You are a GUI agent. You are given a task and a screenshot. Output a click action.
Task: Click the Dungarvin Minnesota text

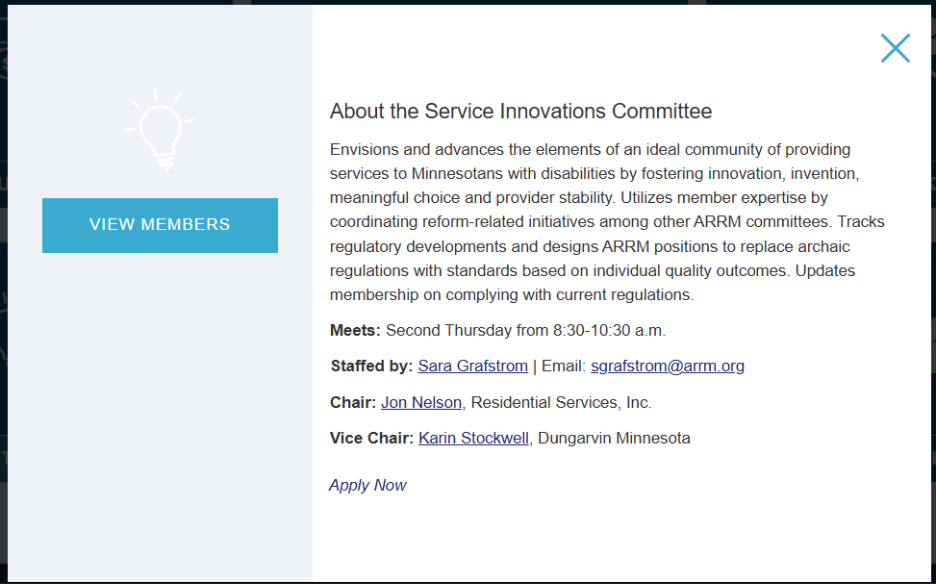[x=614, y=438]
